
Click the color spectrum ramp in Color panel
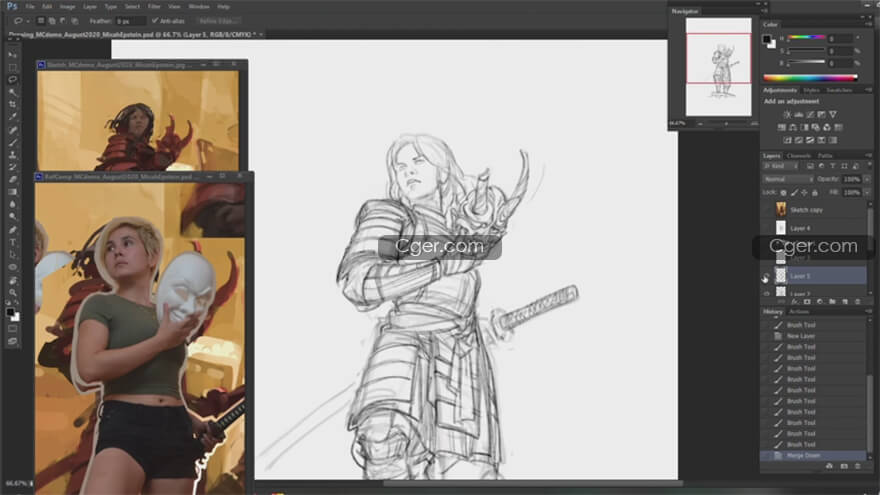tap(810, 77)
